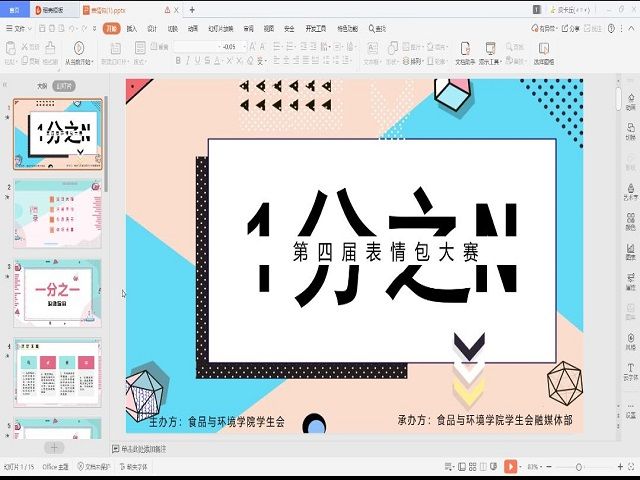
Task: Open the 文件 file menu
Action: 19,29
